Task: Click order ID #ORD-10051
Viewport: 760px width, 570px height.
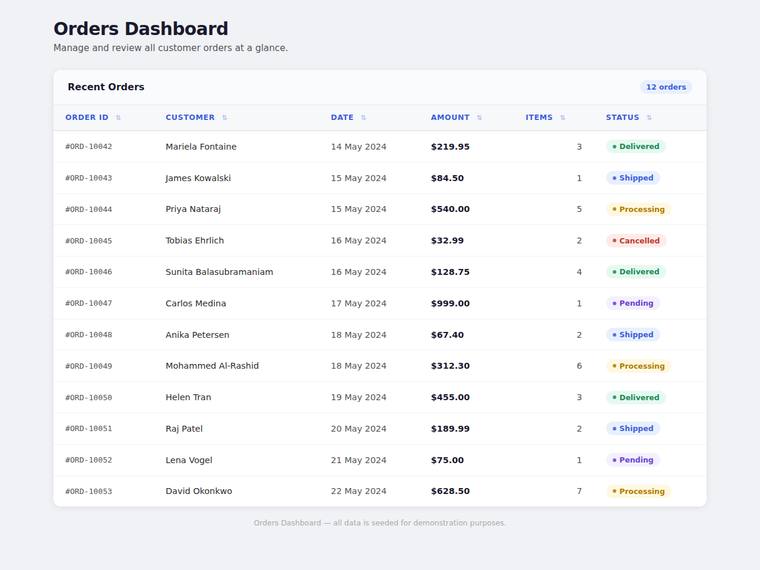Action: tap(89, 428)
